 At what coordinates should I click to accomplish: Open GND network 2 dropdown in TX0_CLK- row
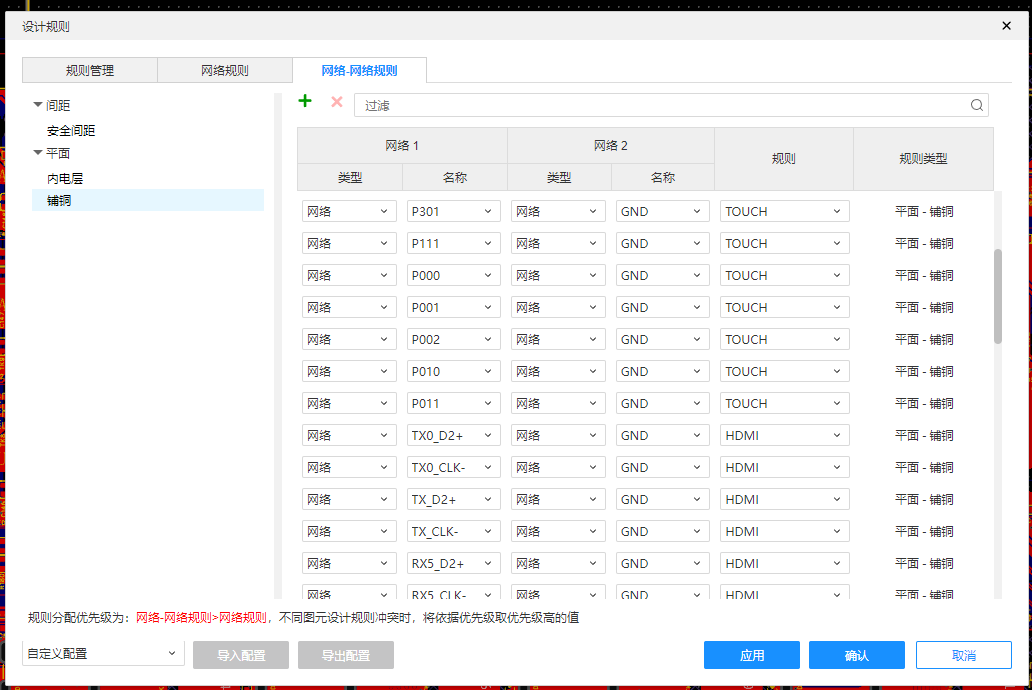[x=662, y=467]
